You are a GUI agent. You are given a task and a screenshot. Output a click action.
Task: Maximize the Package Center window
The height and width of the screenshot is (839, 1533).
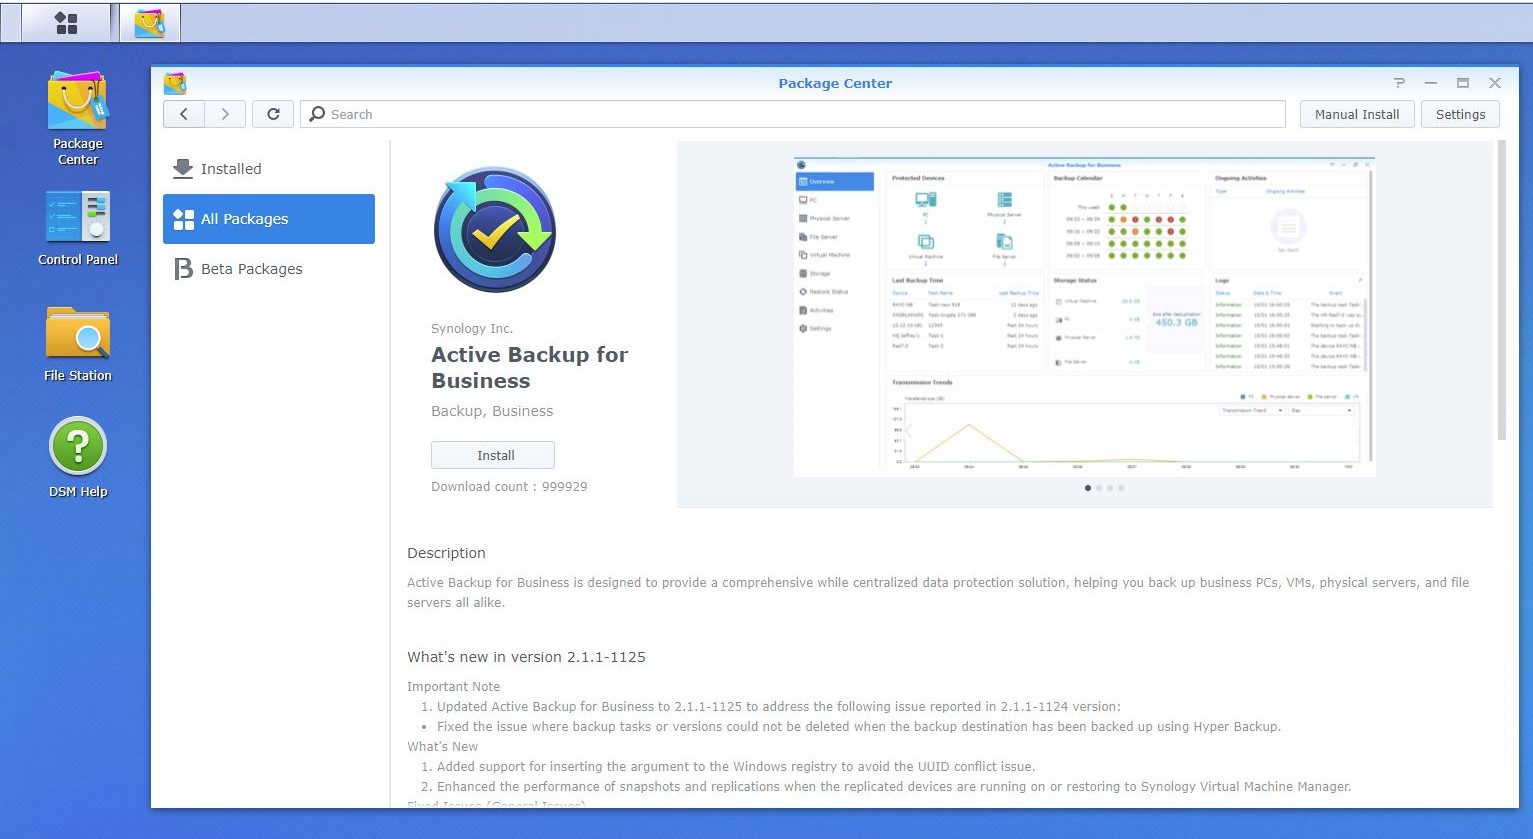pos(1463,83)
